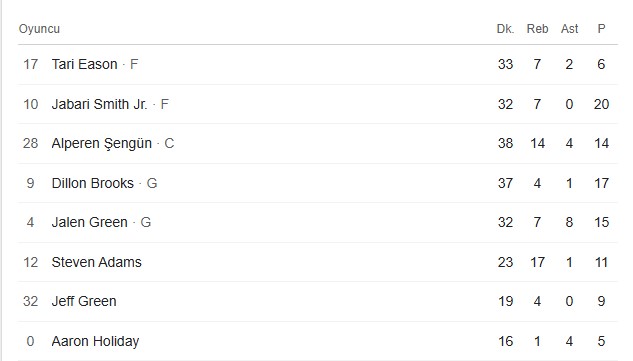Open Dillon Brooks player row
This screenshot has width=633, height=361.
coord(318,183)
